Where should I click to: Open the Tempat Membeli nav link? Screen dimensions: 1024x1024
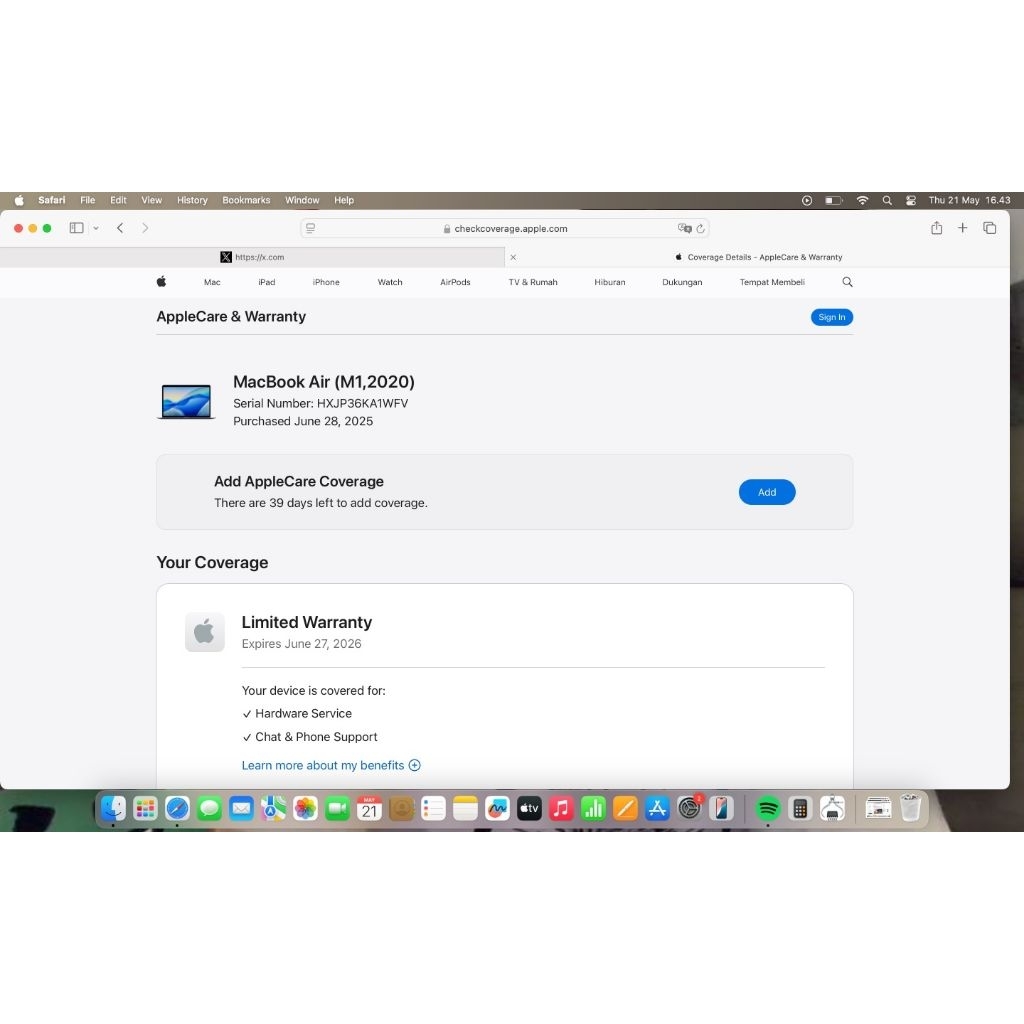coord(772,282)
